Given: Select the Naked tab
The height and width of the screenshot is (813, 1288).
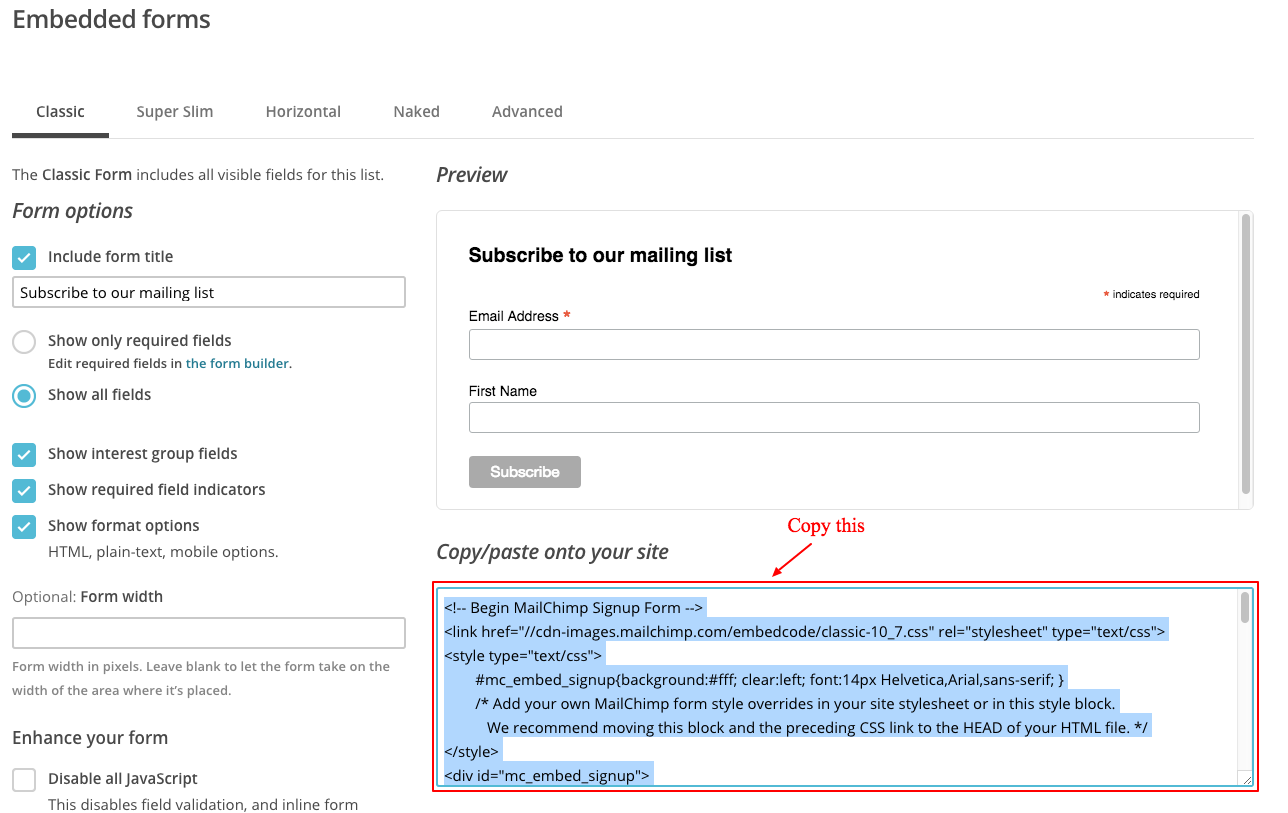Looking at the screenshot, I should pos(416,112).
